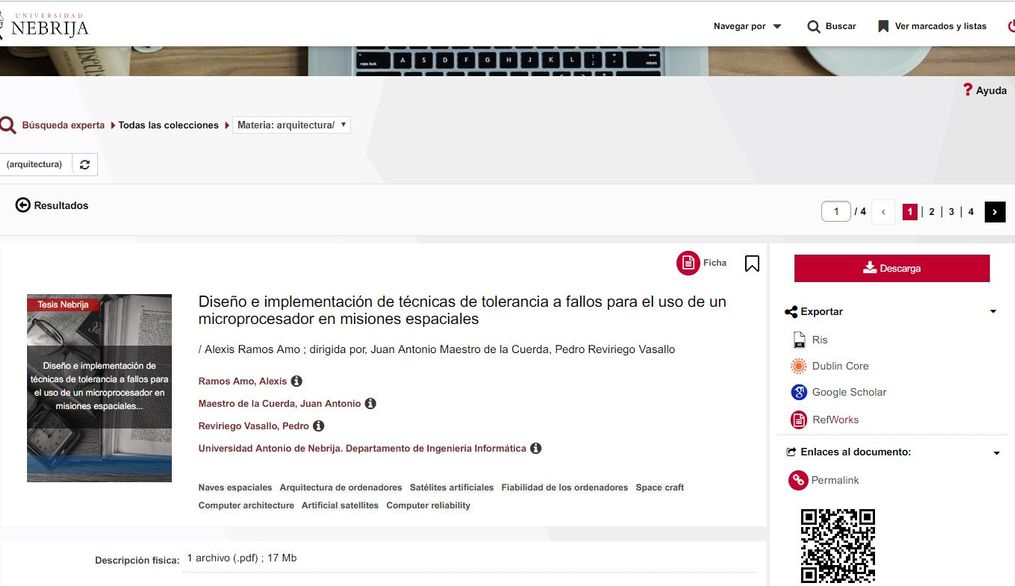The width and height of the screenshot is (1015, 586).
Task: Refresh the arquitectura search query
Action: click(x=85, y=164)
